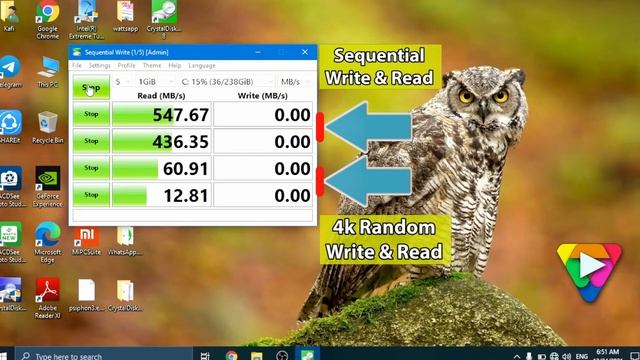
Task: Open the Help menu
Action: tap(175, 65)
